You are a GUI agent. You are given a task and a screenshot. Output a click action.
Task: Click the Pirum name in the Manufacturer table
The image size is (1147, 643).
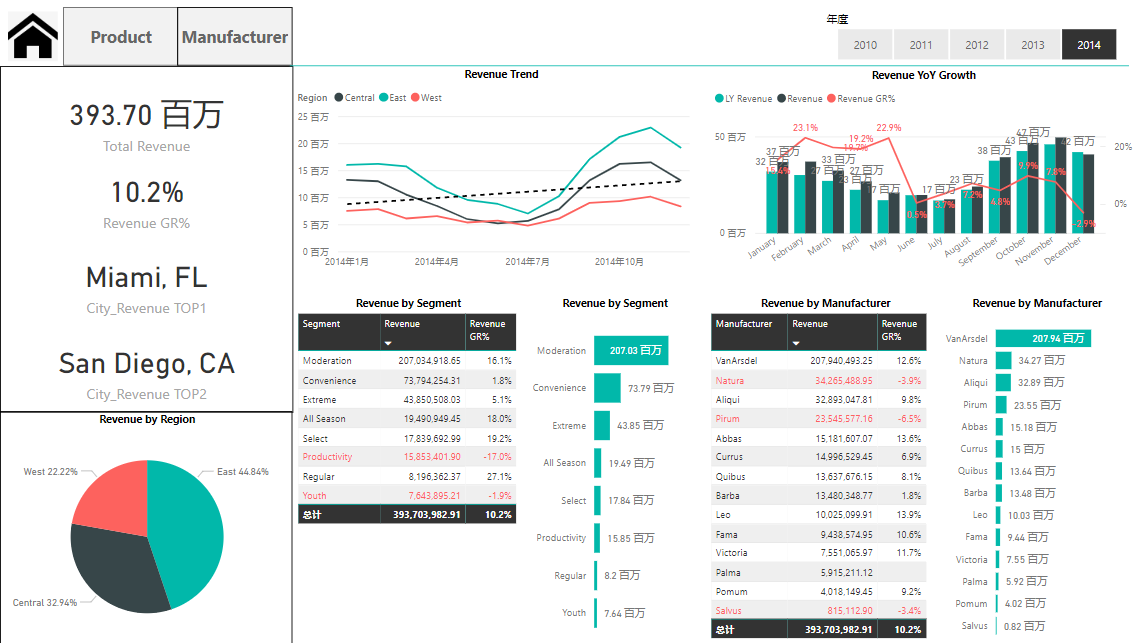[x=727, y=418]
